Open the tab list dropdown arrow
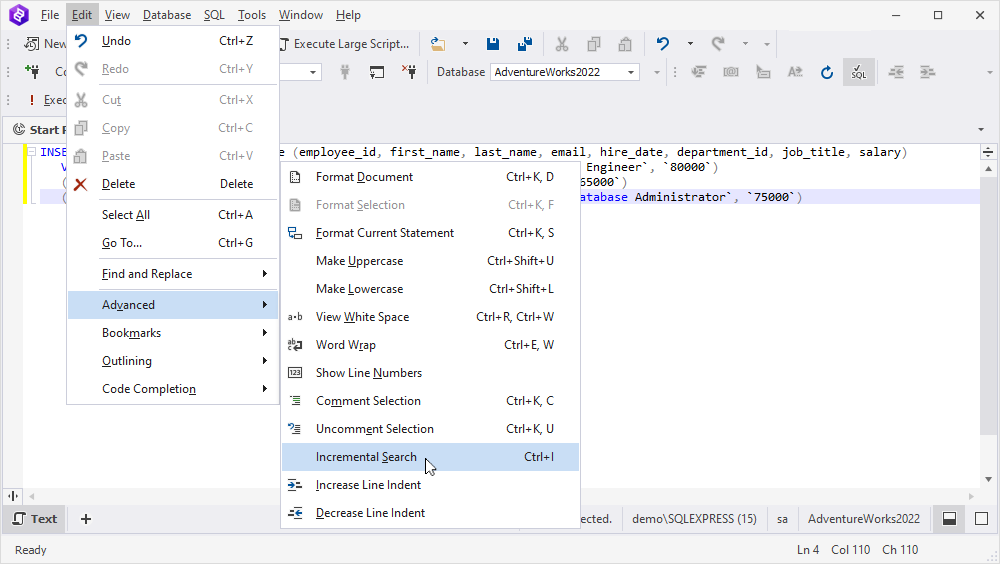 (981, 130)
